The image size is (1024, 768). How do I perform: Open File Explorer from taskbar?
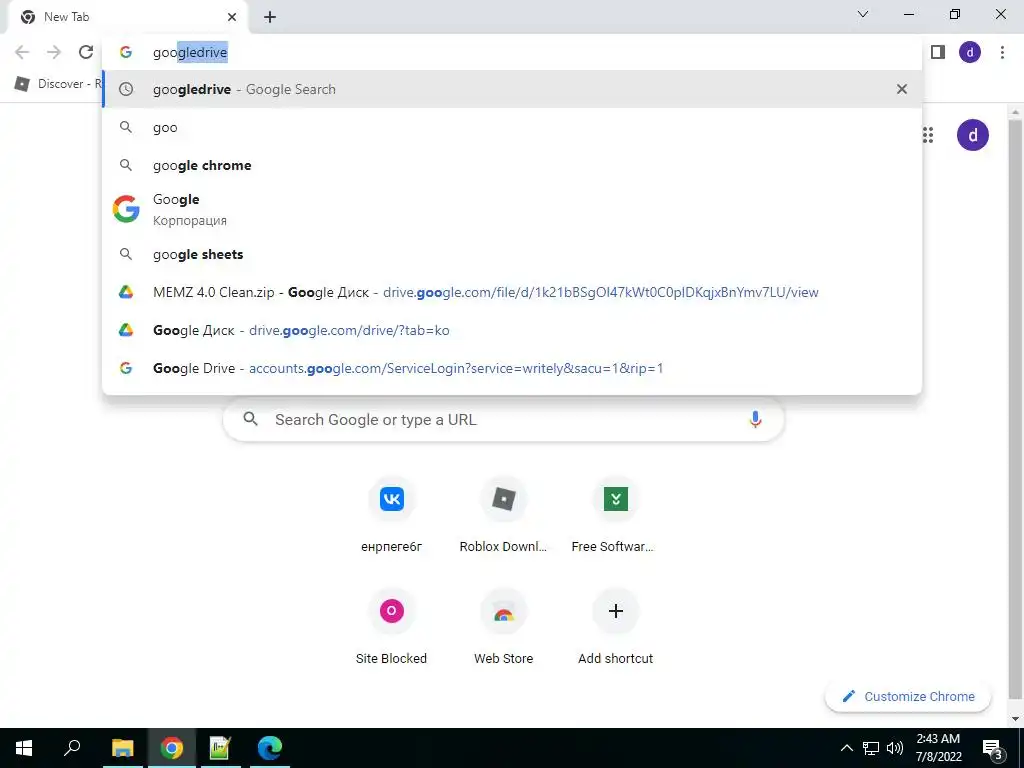(122, 748)
